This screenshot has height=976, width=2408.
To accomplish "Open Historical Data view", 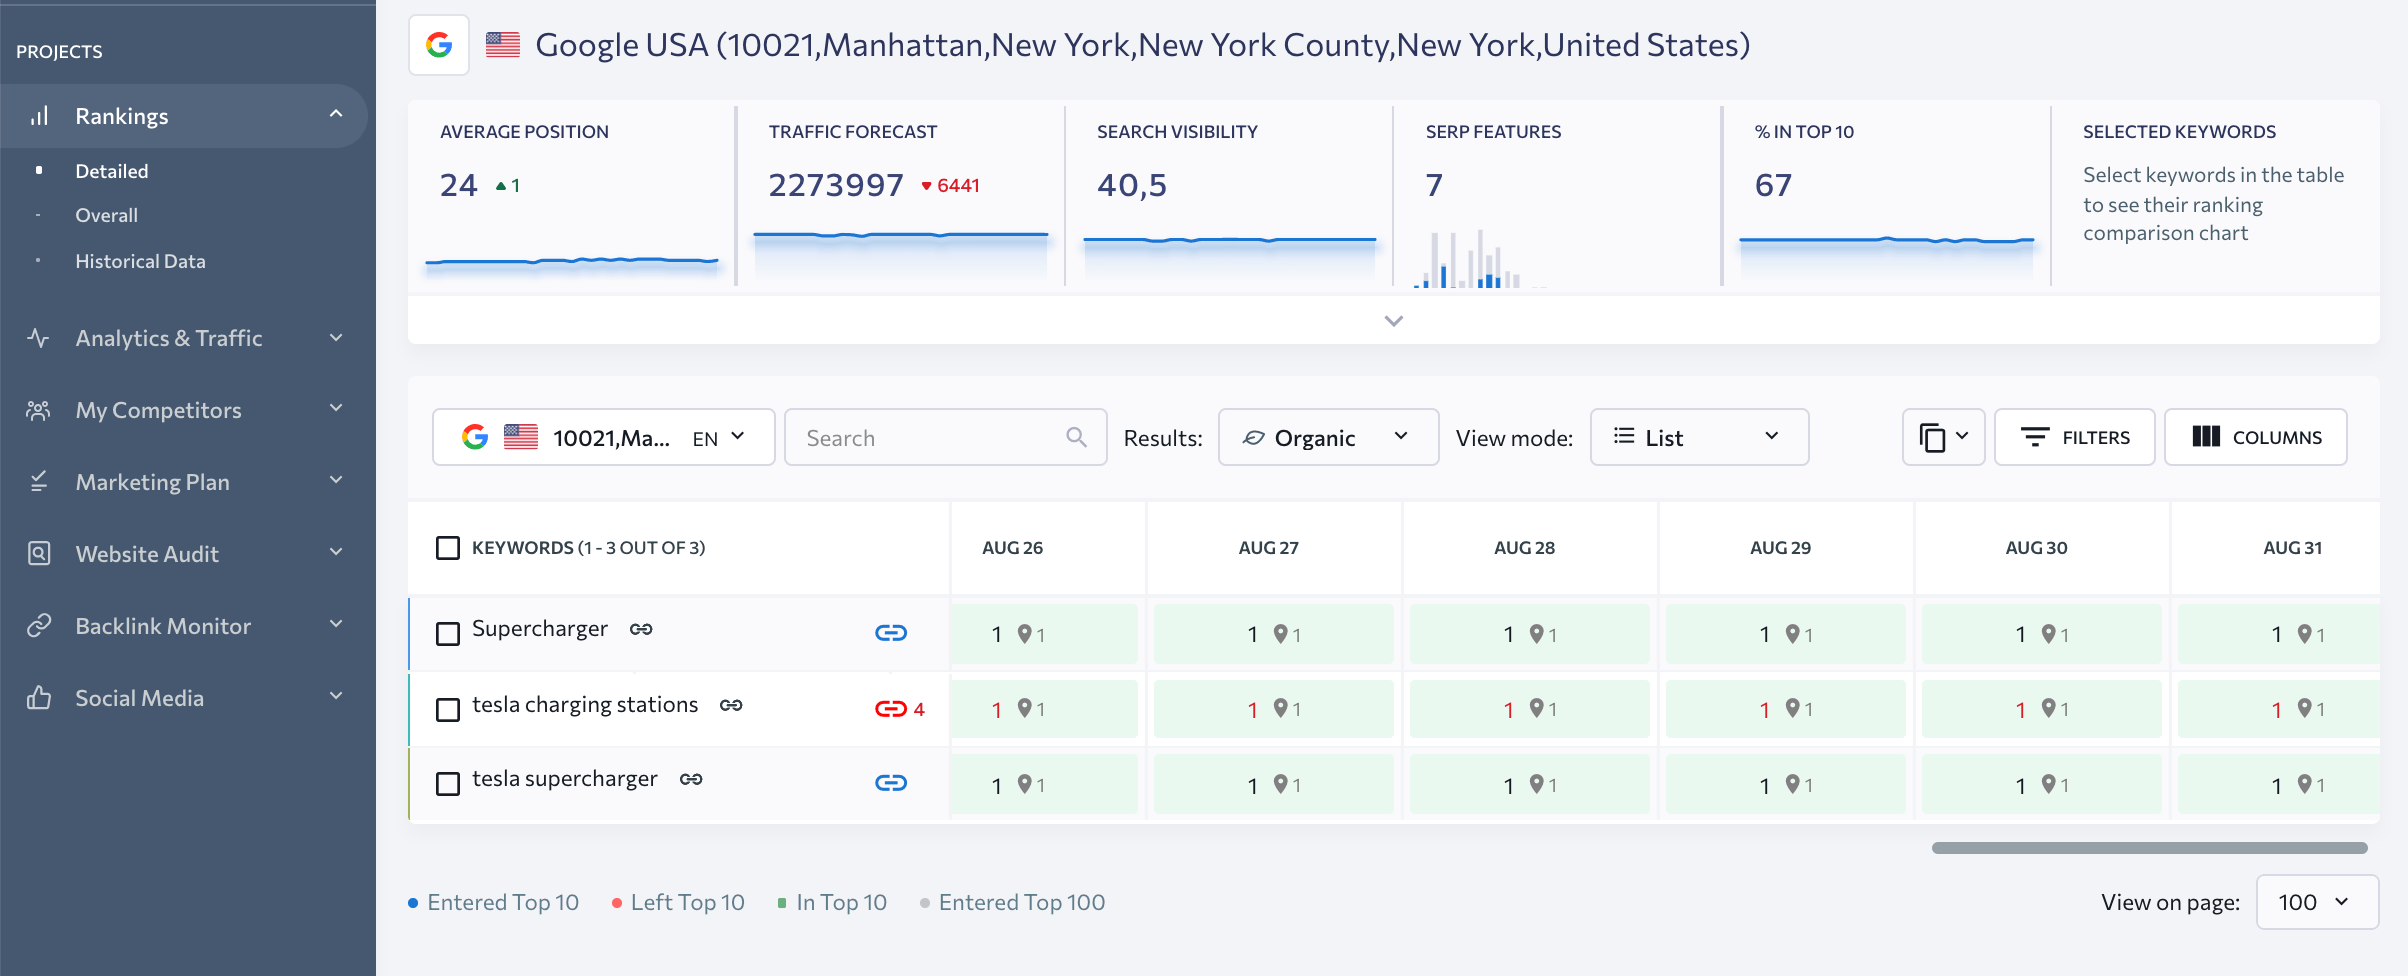I will click(x=141, y=261).
